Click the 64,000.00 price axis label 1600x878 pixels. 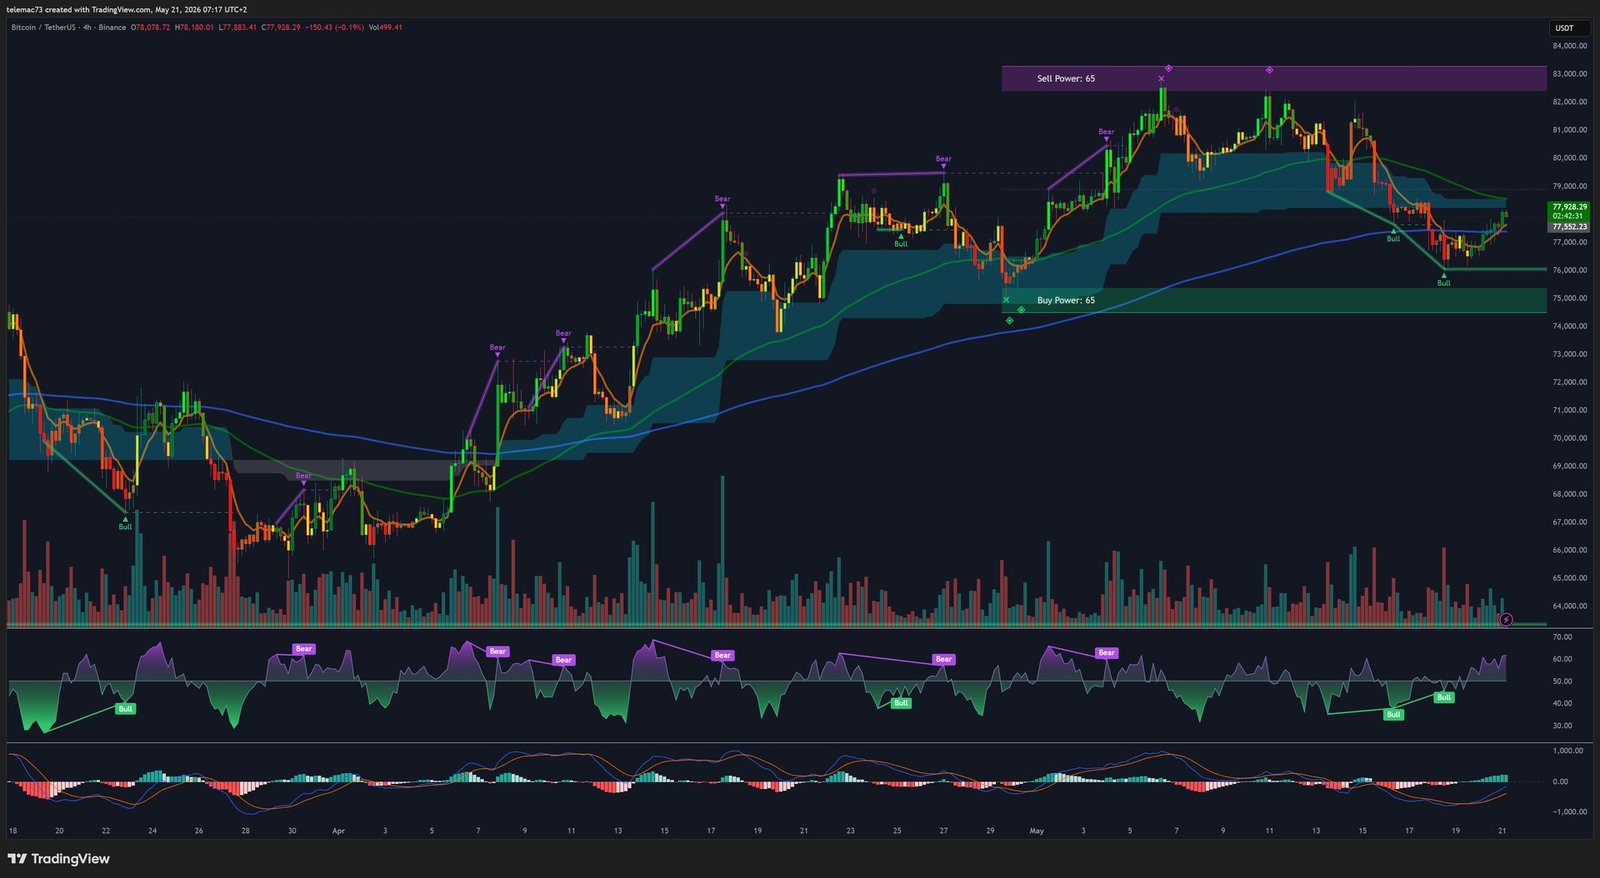1569,606
